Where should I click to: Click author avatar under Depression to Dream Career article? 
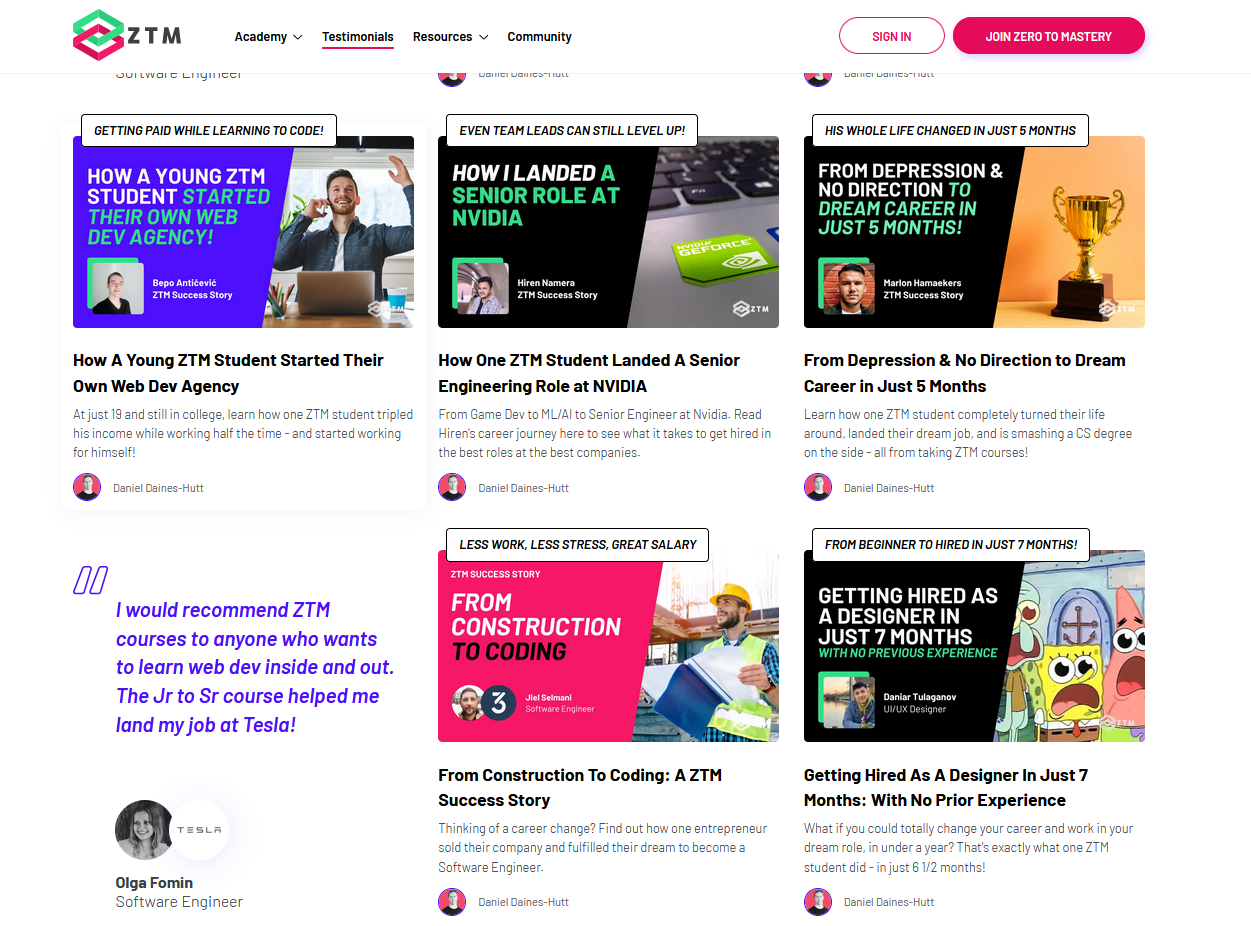(x=818, y=487)
